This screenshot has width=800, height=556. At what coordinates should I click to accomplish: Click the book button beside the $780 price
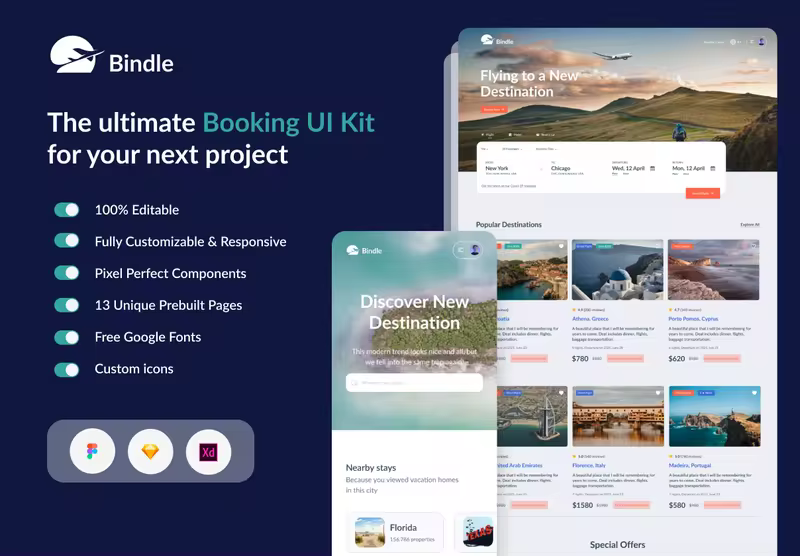625,359
